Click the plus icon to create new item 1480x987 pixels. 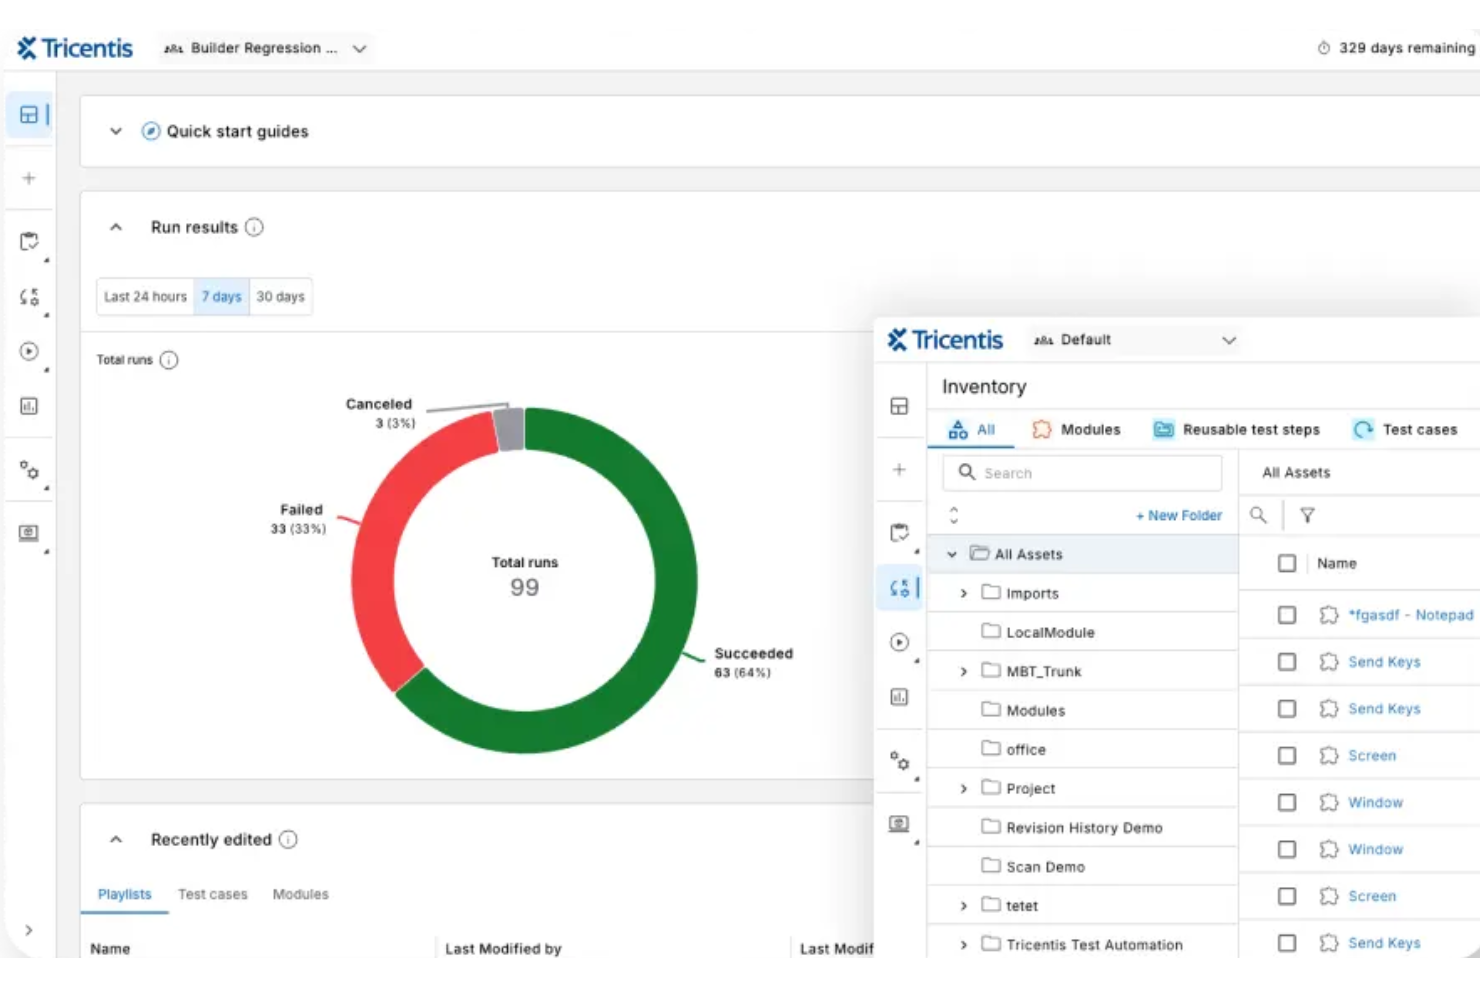point(29,177)
